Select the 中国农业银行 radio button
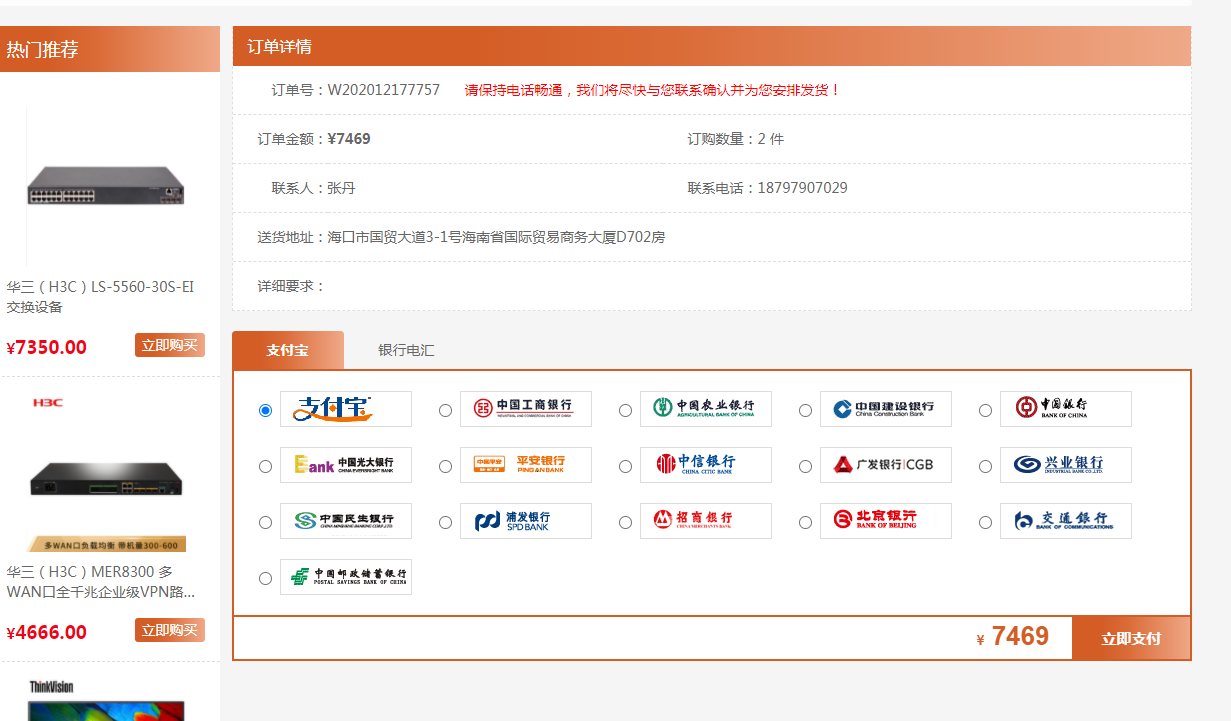The image size is (1231, 721). [x=625, y=410]
